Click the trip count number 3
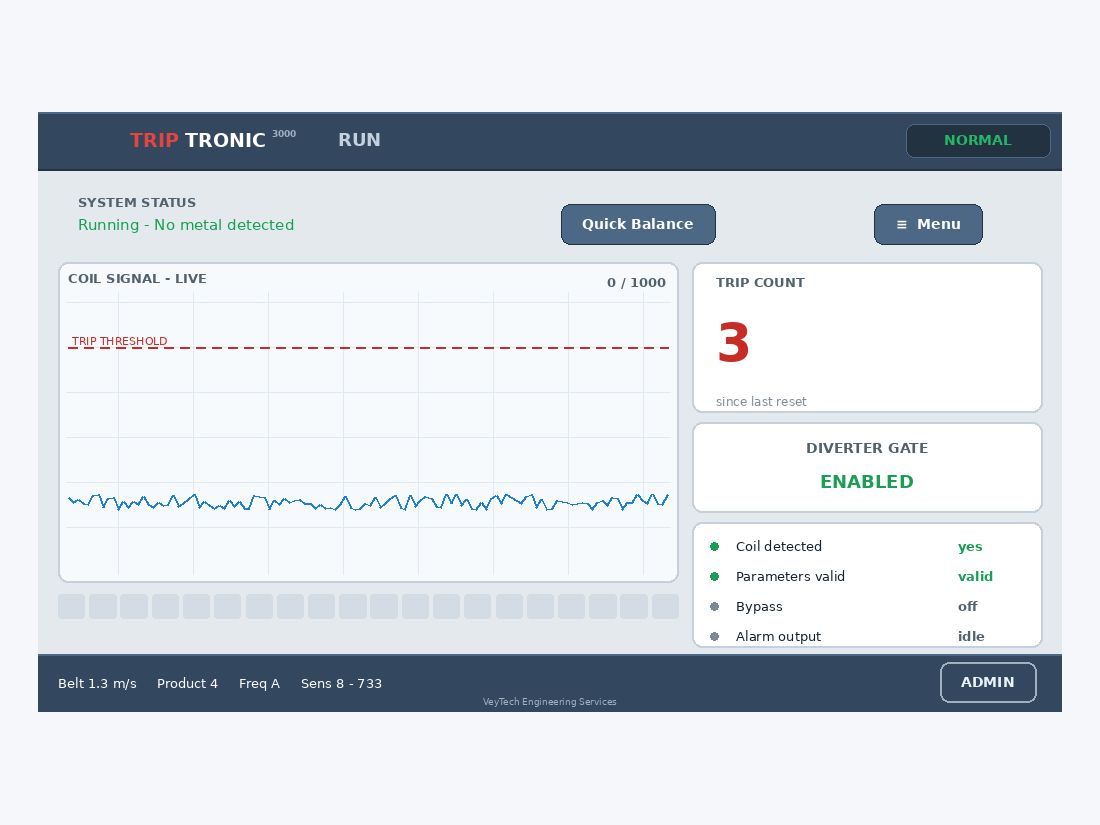This screenshot has width=1100, height=825. click(734, 342)
